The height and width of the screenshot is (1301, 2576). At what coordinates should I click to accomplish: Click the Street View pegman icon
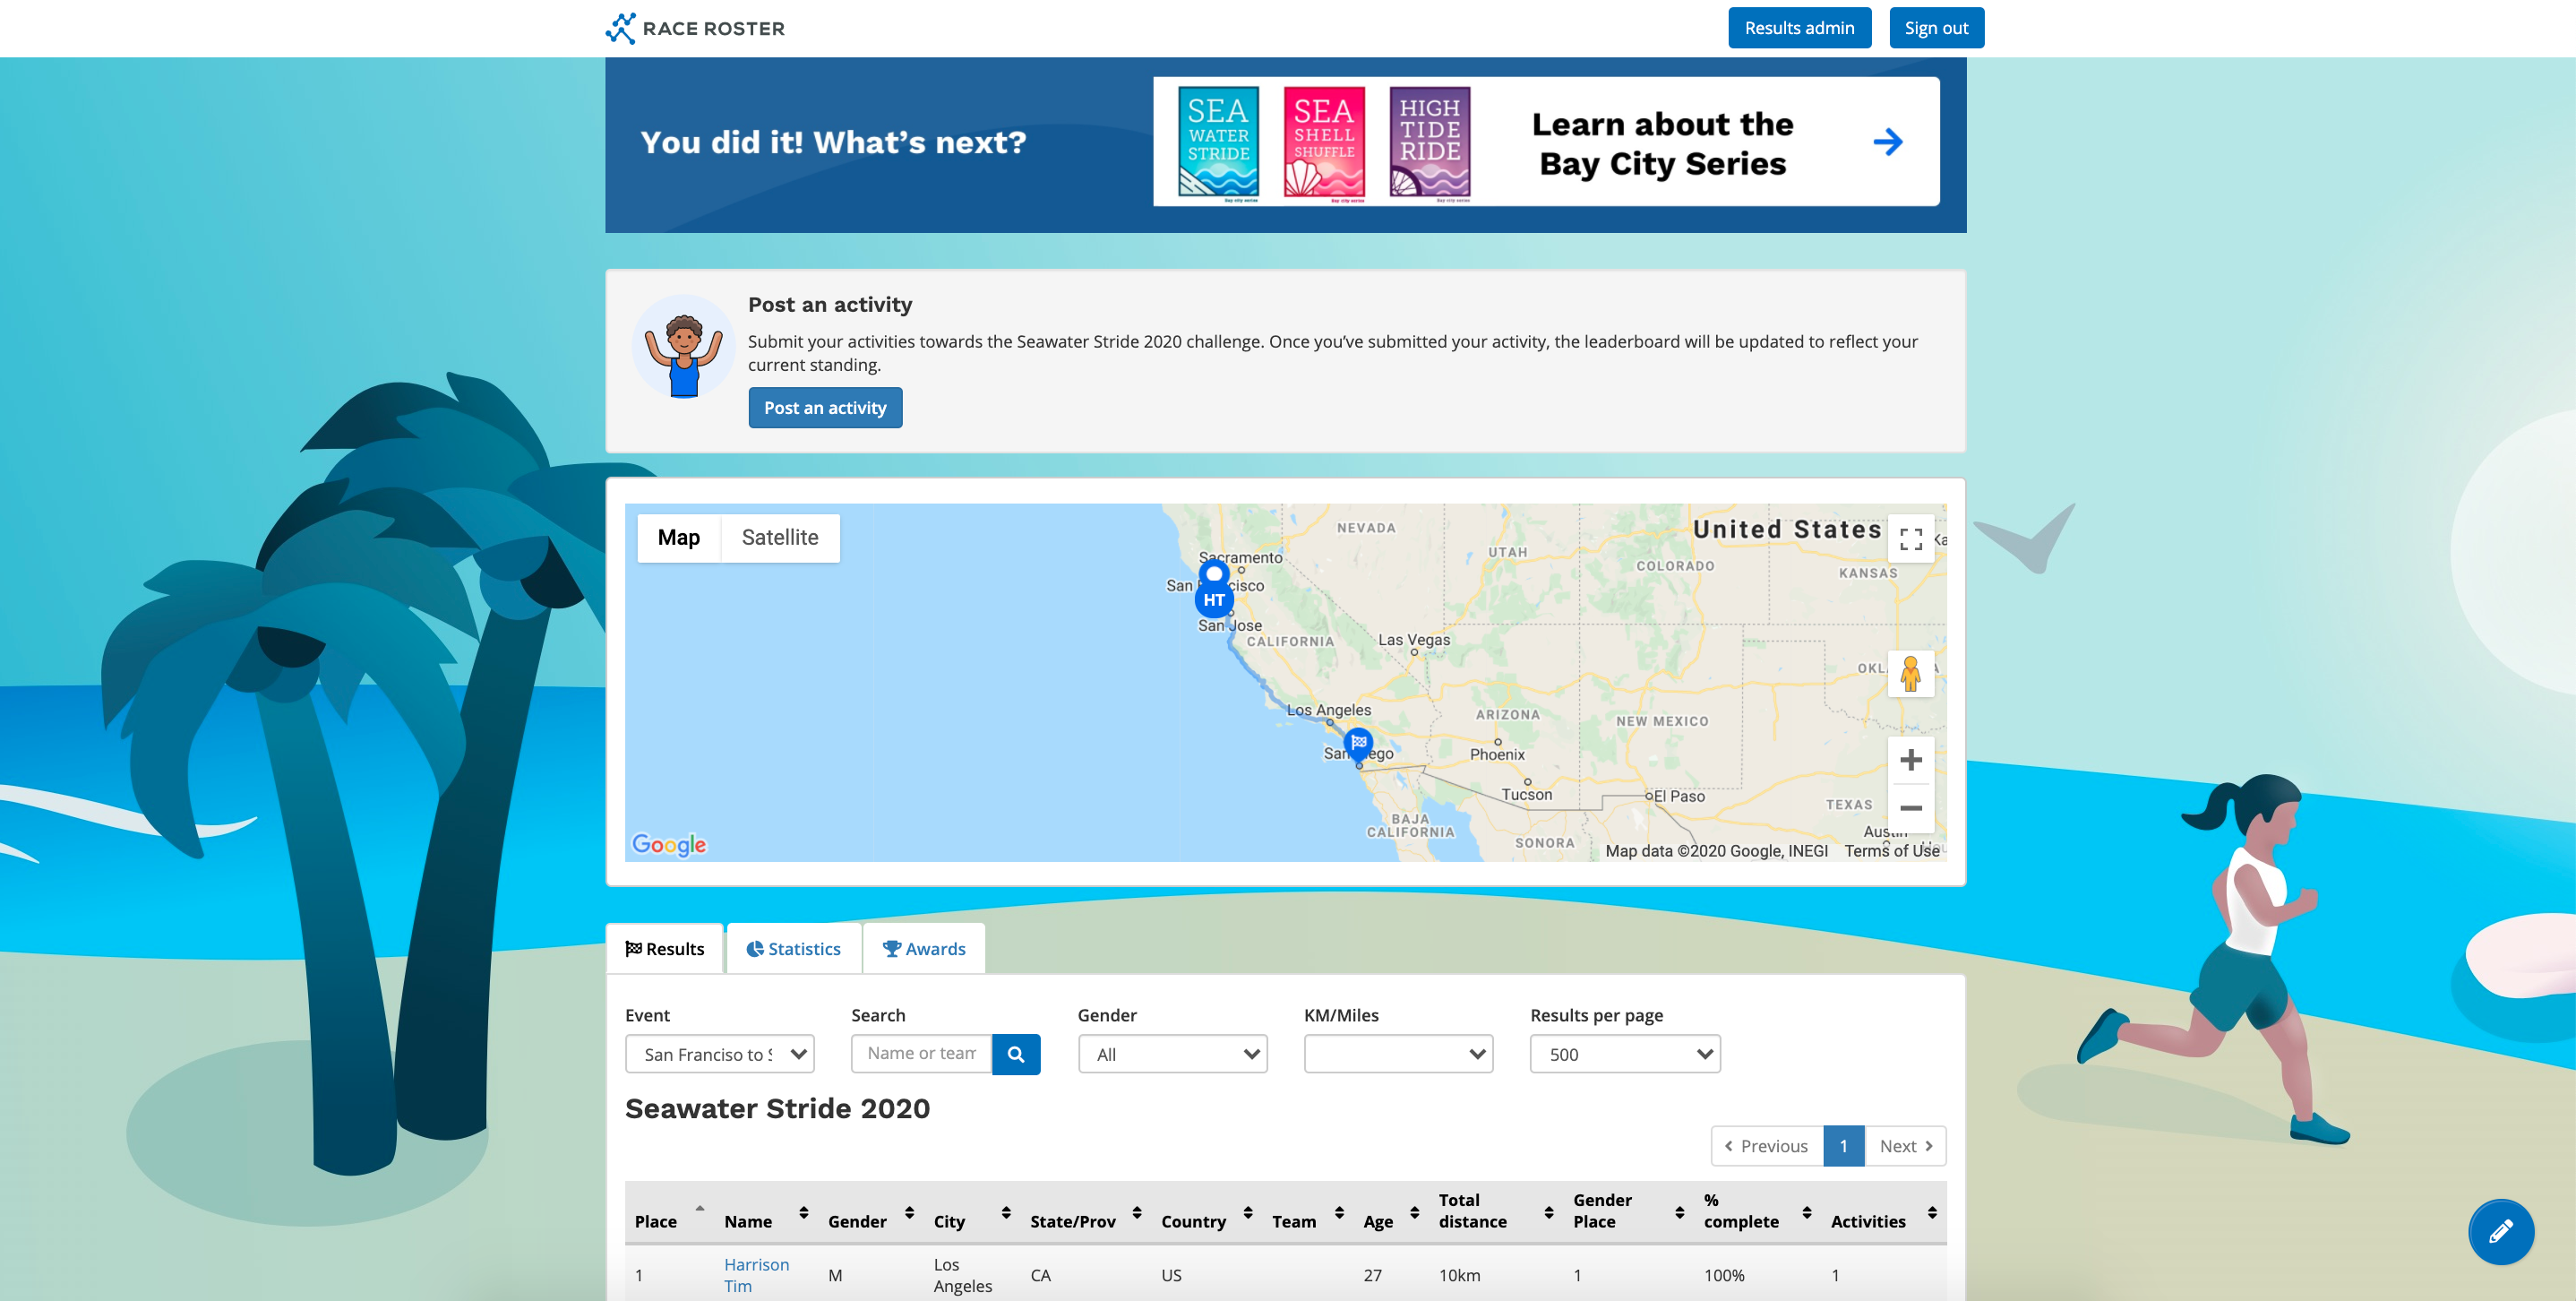pos(1910,674)
